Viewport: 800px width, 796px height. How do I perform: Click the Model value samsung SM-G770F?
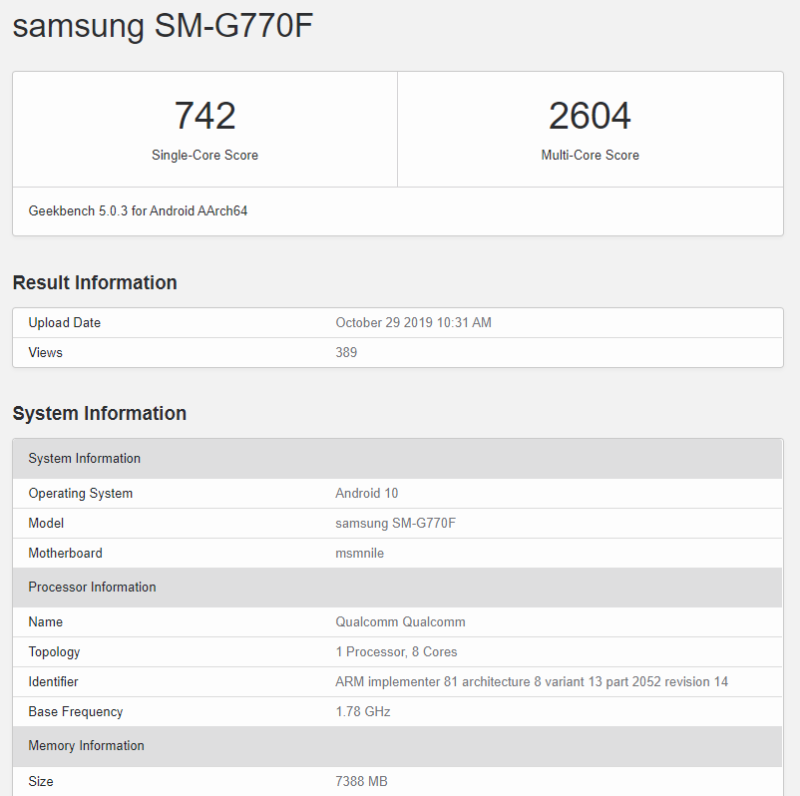pyautogui.click(x=395, y=523)
